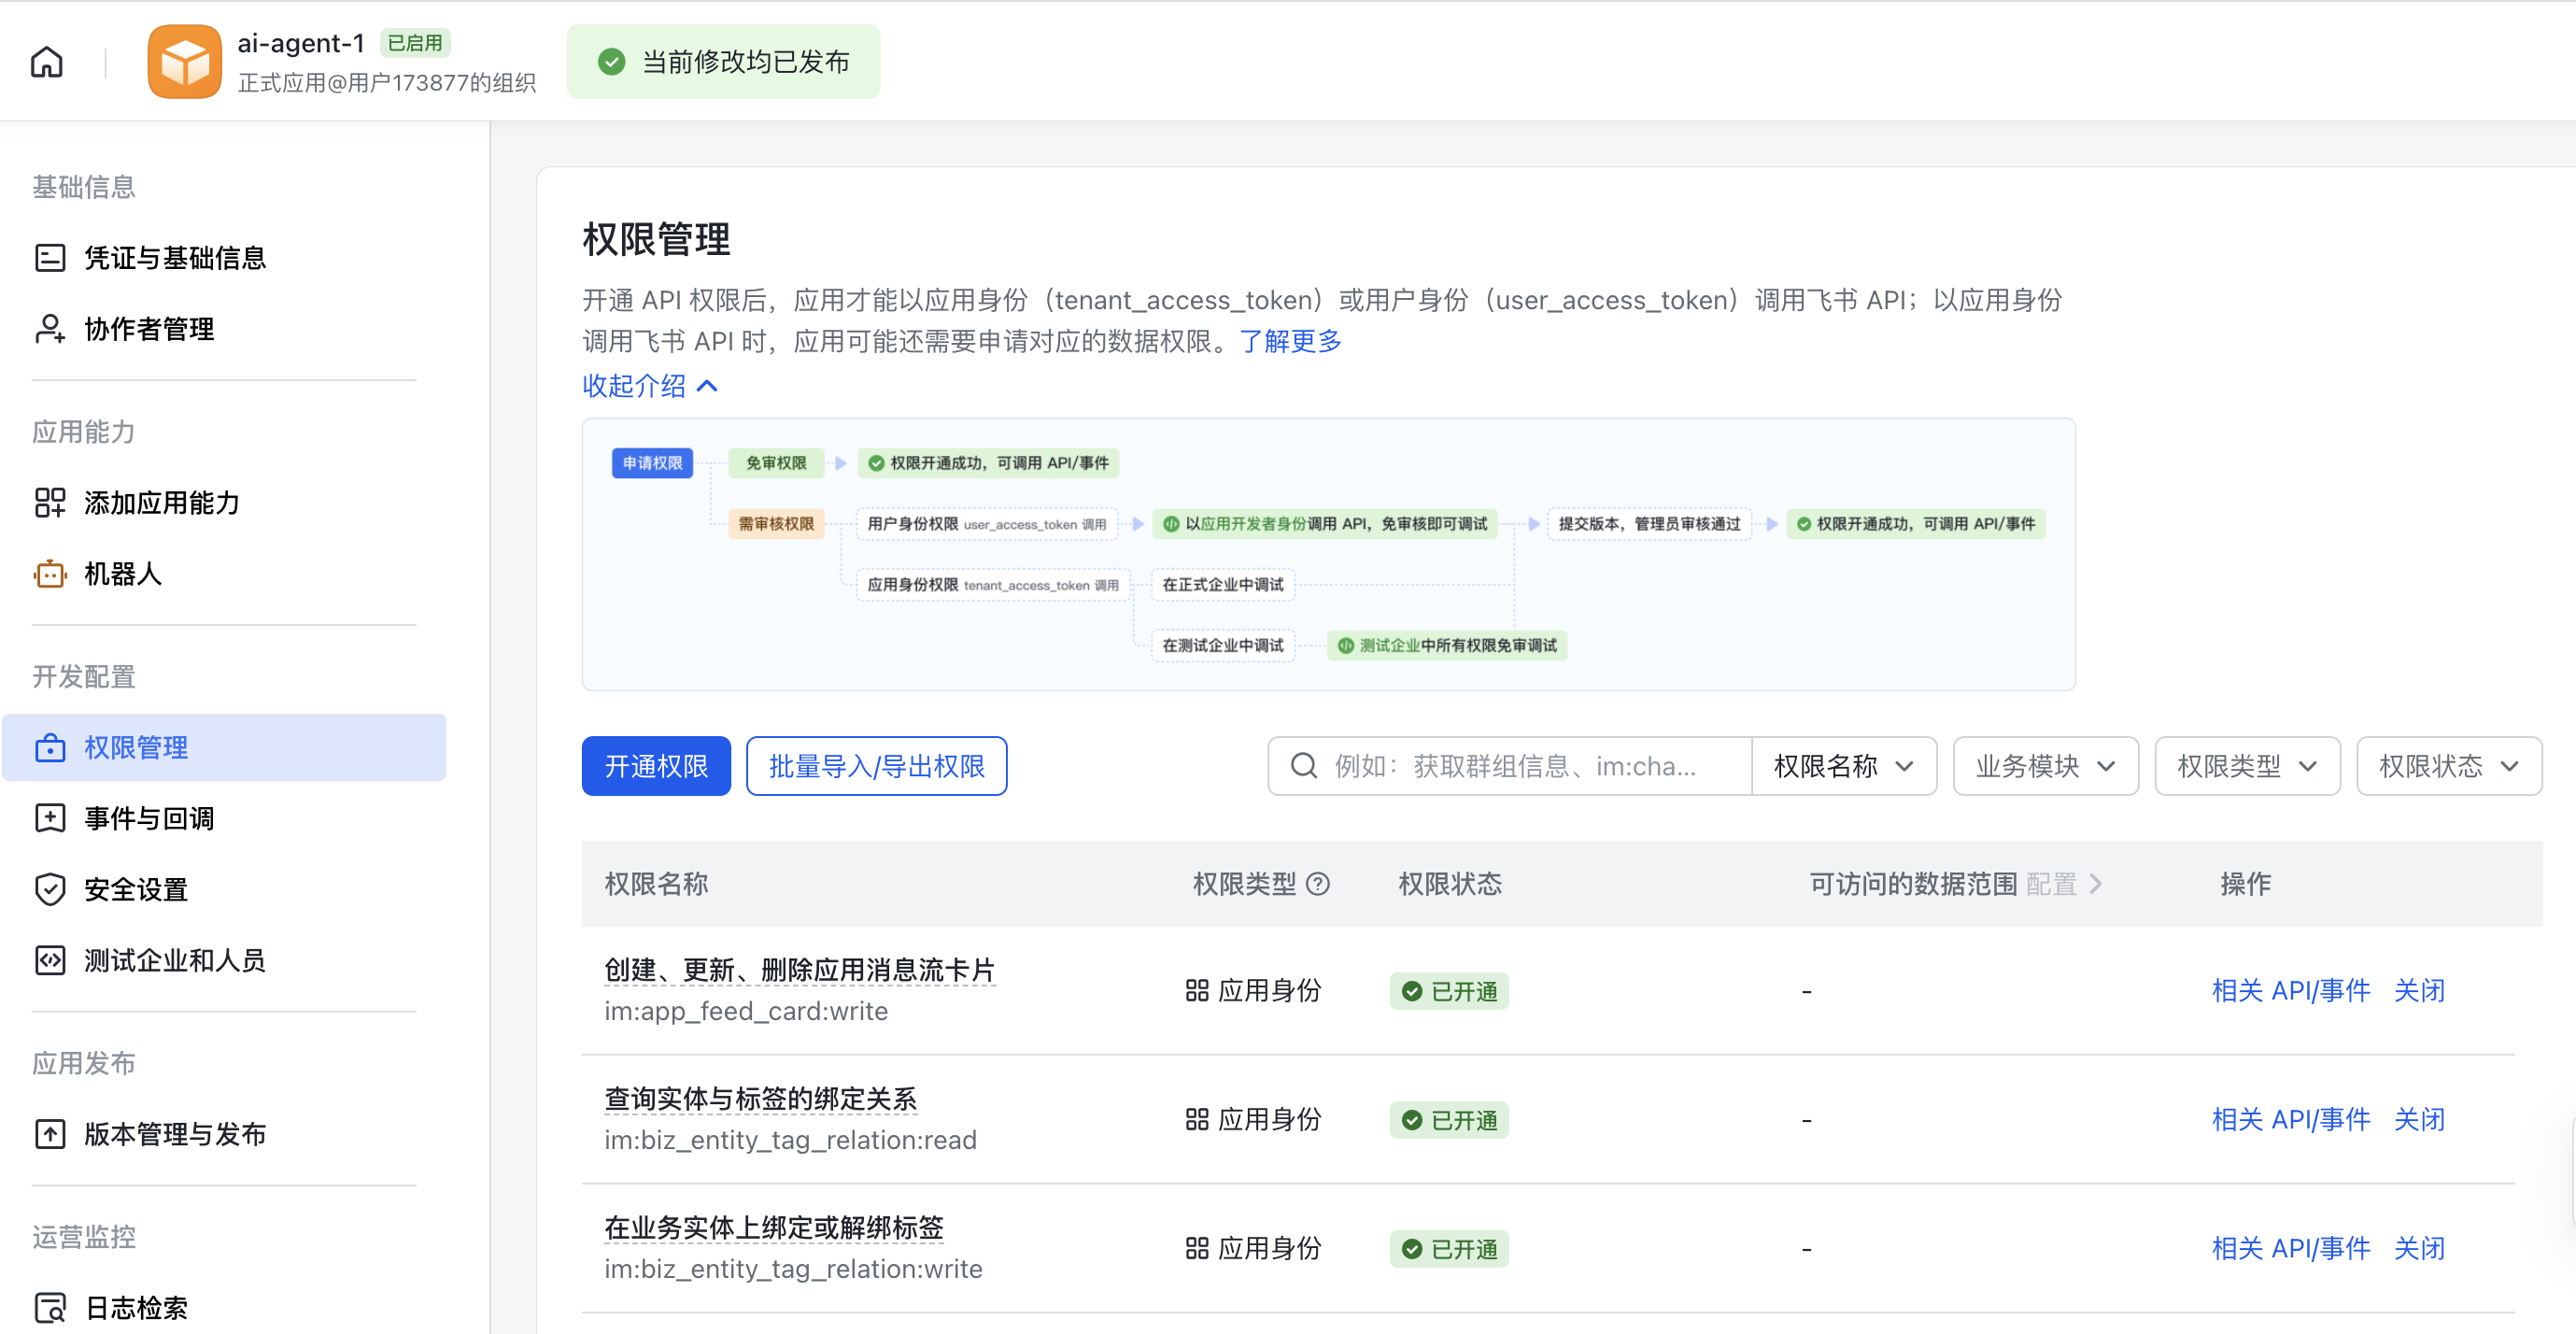Click the ai-agent-1 orange app icon

[x=184, y=62]
